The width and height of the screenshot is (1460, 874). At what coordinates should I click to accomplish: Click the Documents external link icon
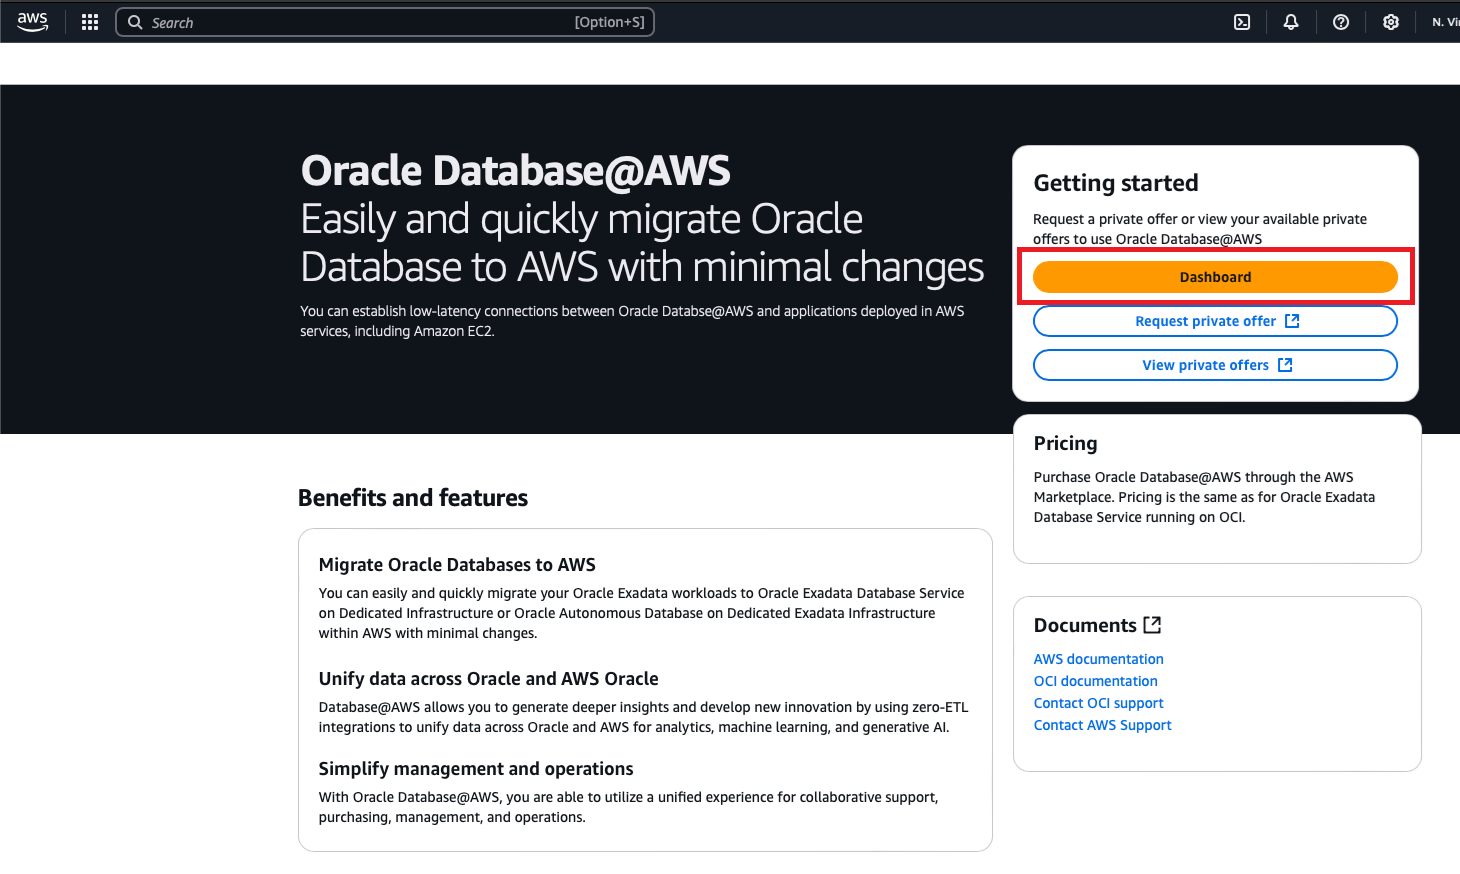pos(1153,624)
